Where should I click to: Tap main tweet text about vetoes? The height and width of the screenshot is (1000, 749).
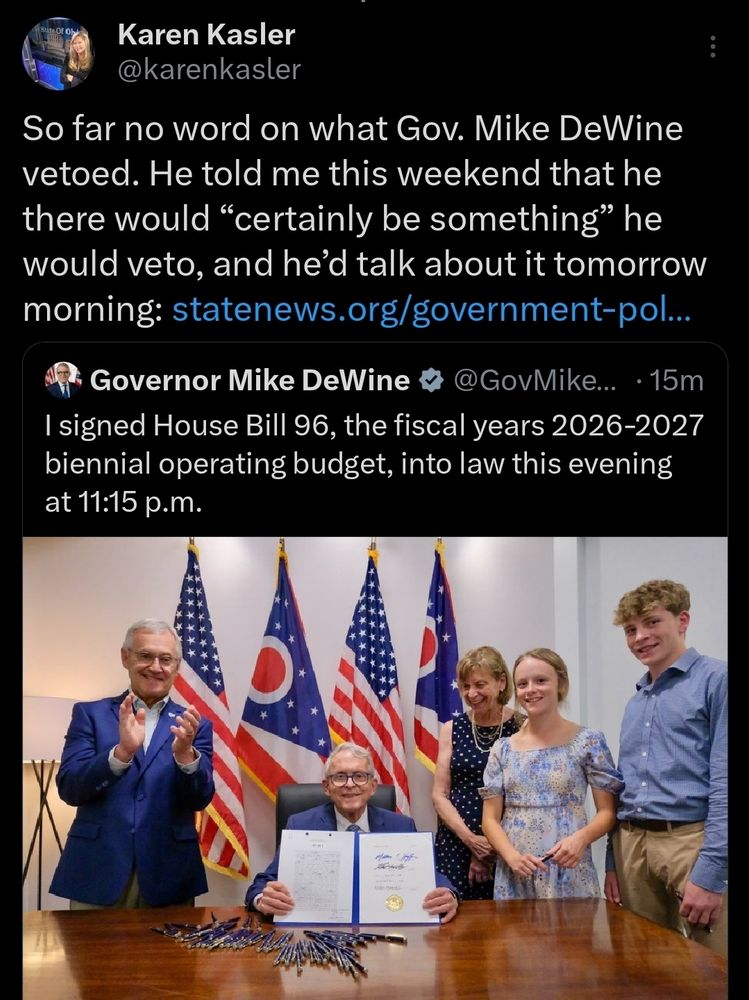pos(364,220)
